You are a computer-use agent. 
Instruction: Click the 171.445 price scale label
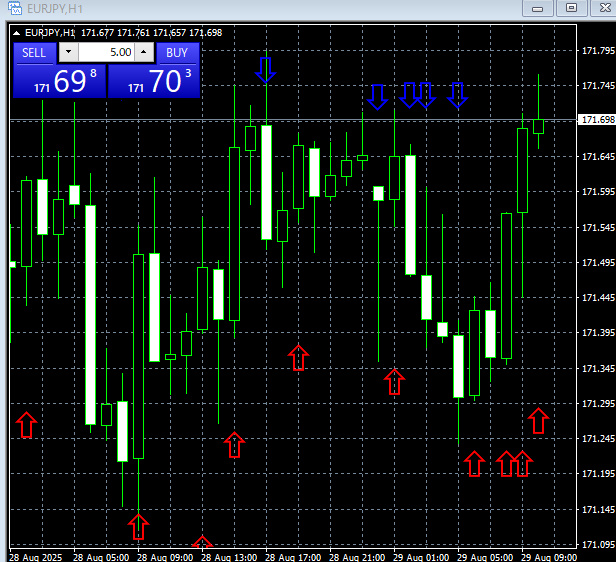point(598,298)
